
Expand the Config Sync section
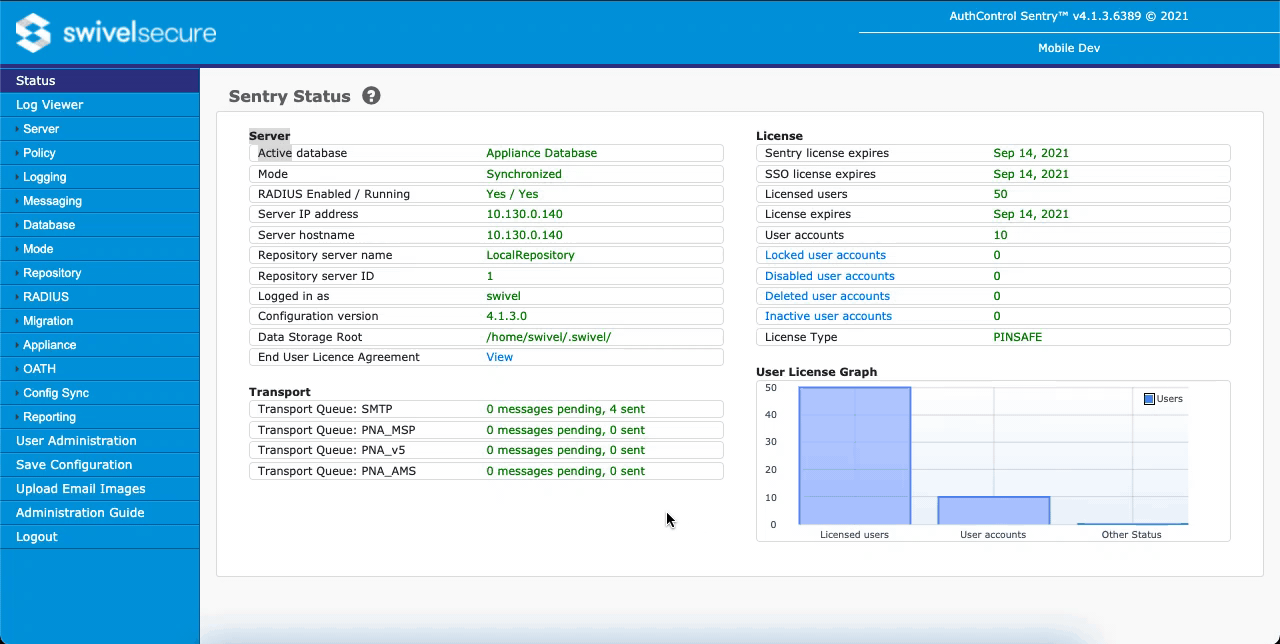pos(56,393)
